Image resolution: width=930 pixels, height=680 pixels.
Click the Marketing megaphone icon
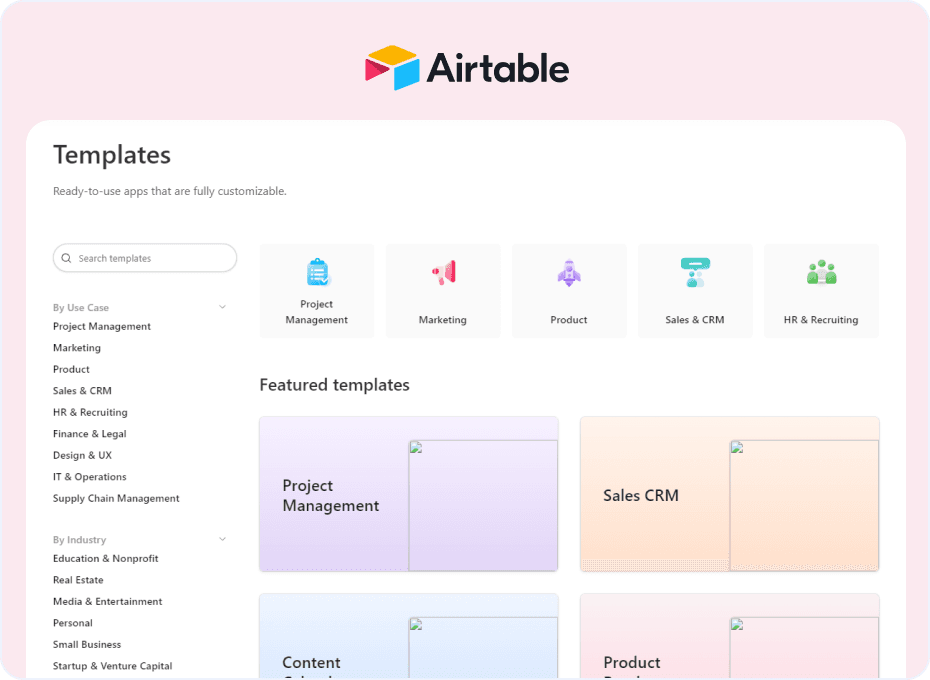pos(444,272)
